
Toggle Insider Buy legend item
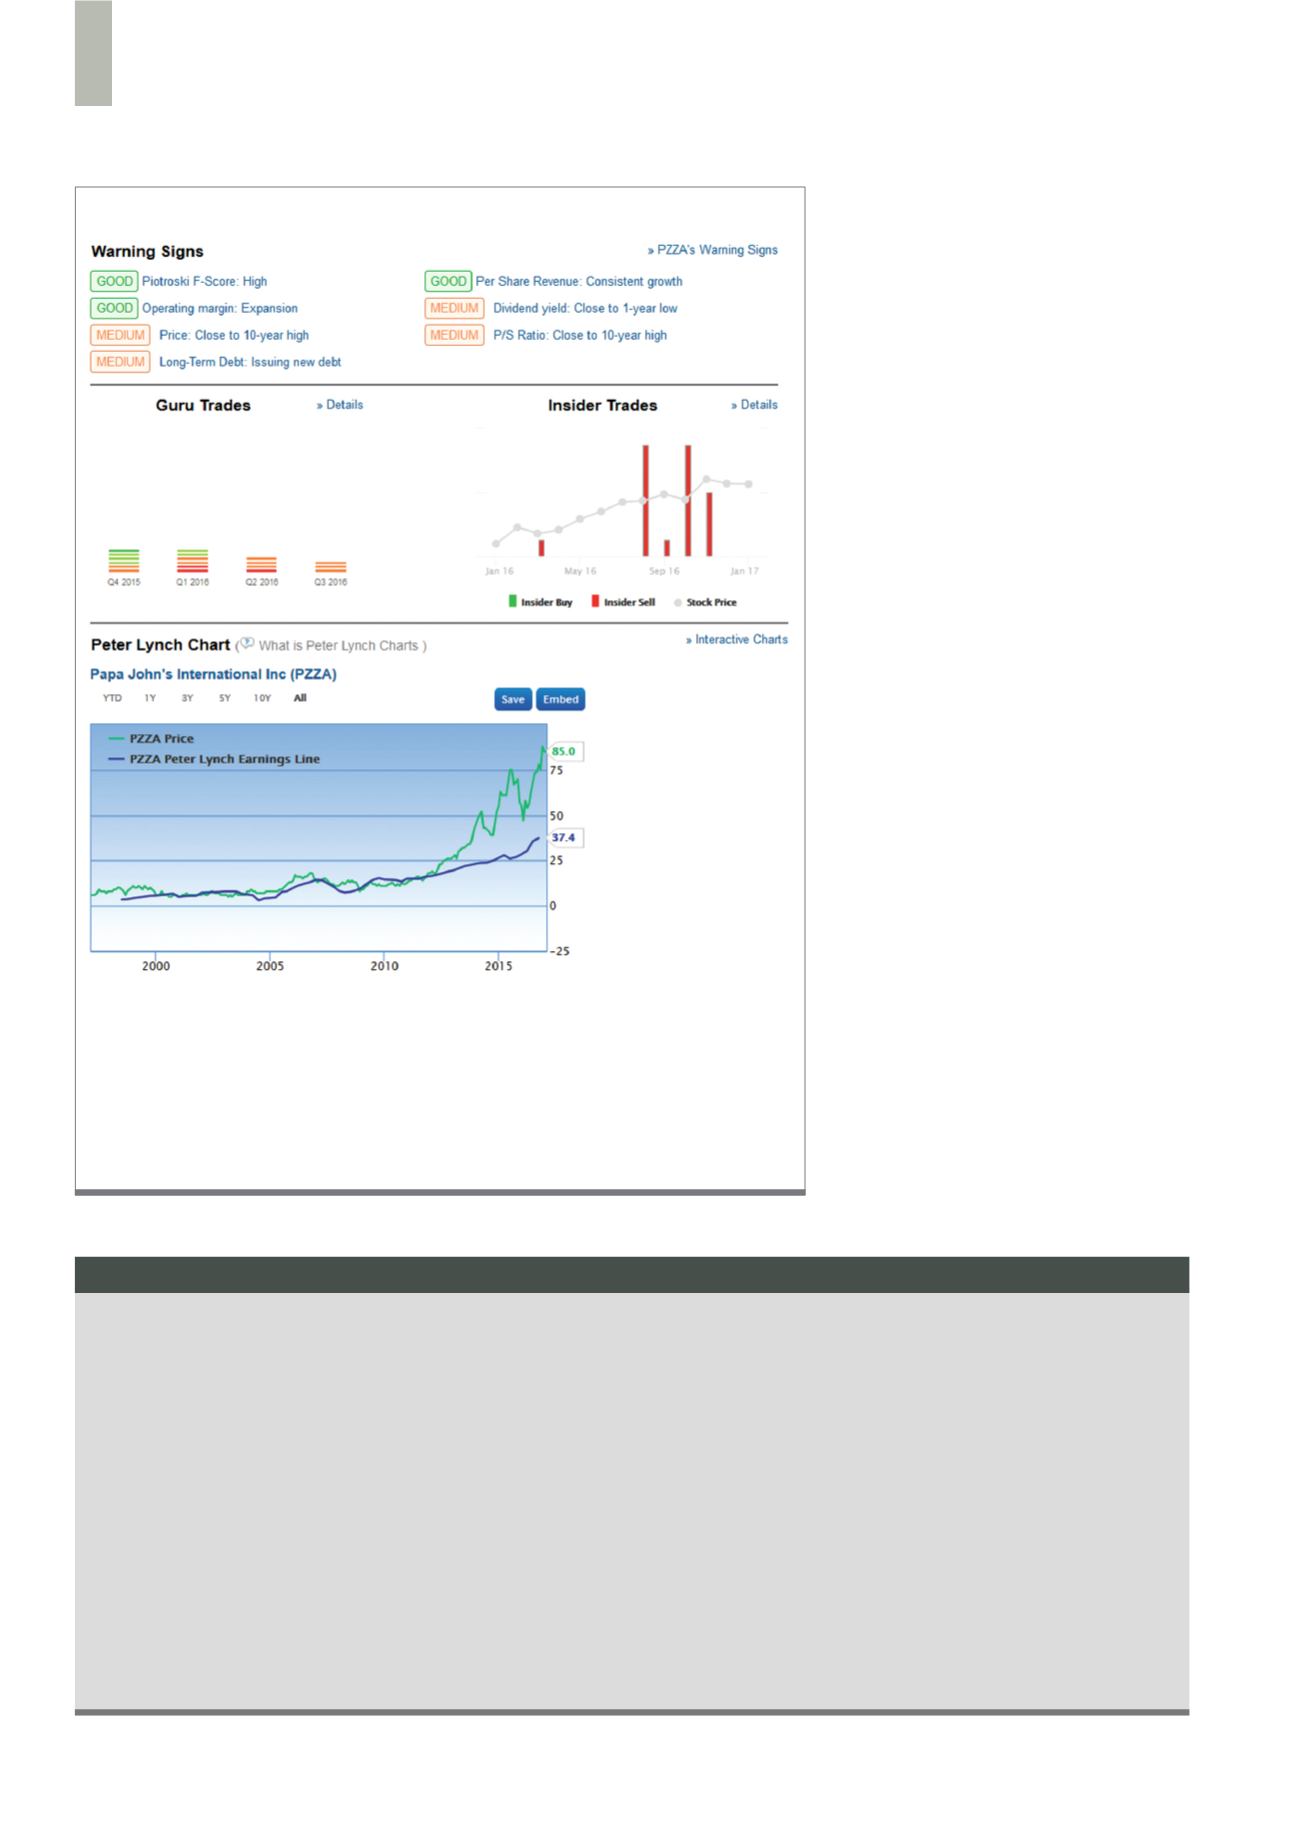pos(541,603)
